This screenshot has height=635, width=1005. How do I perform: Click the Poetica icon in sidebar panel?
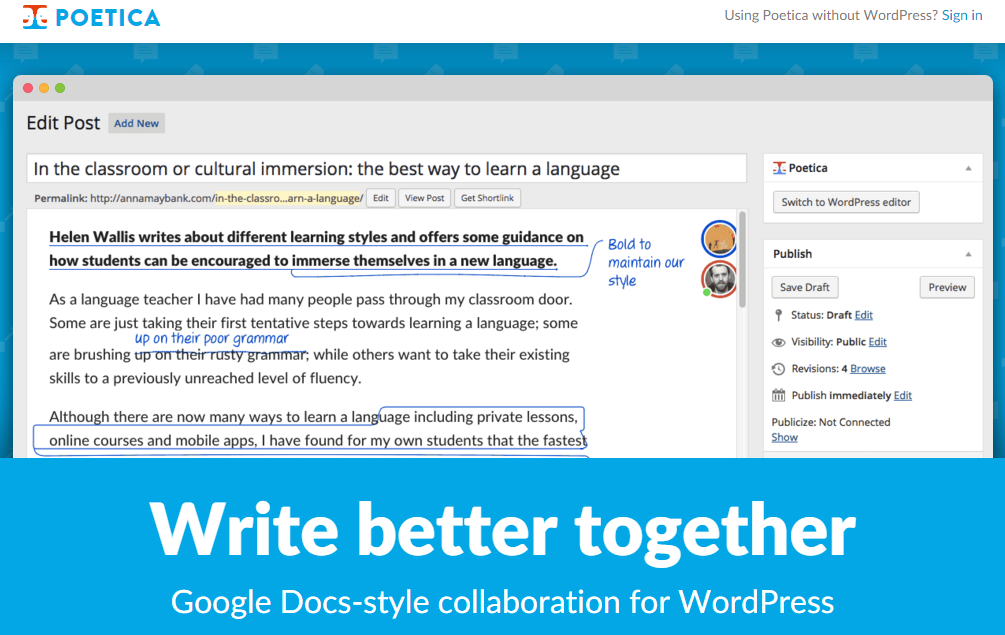coord(779,168)
